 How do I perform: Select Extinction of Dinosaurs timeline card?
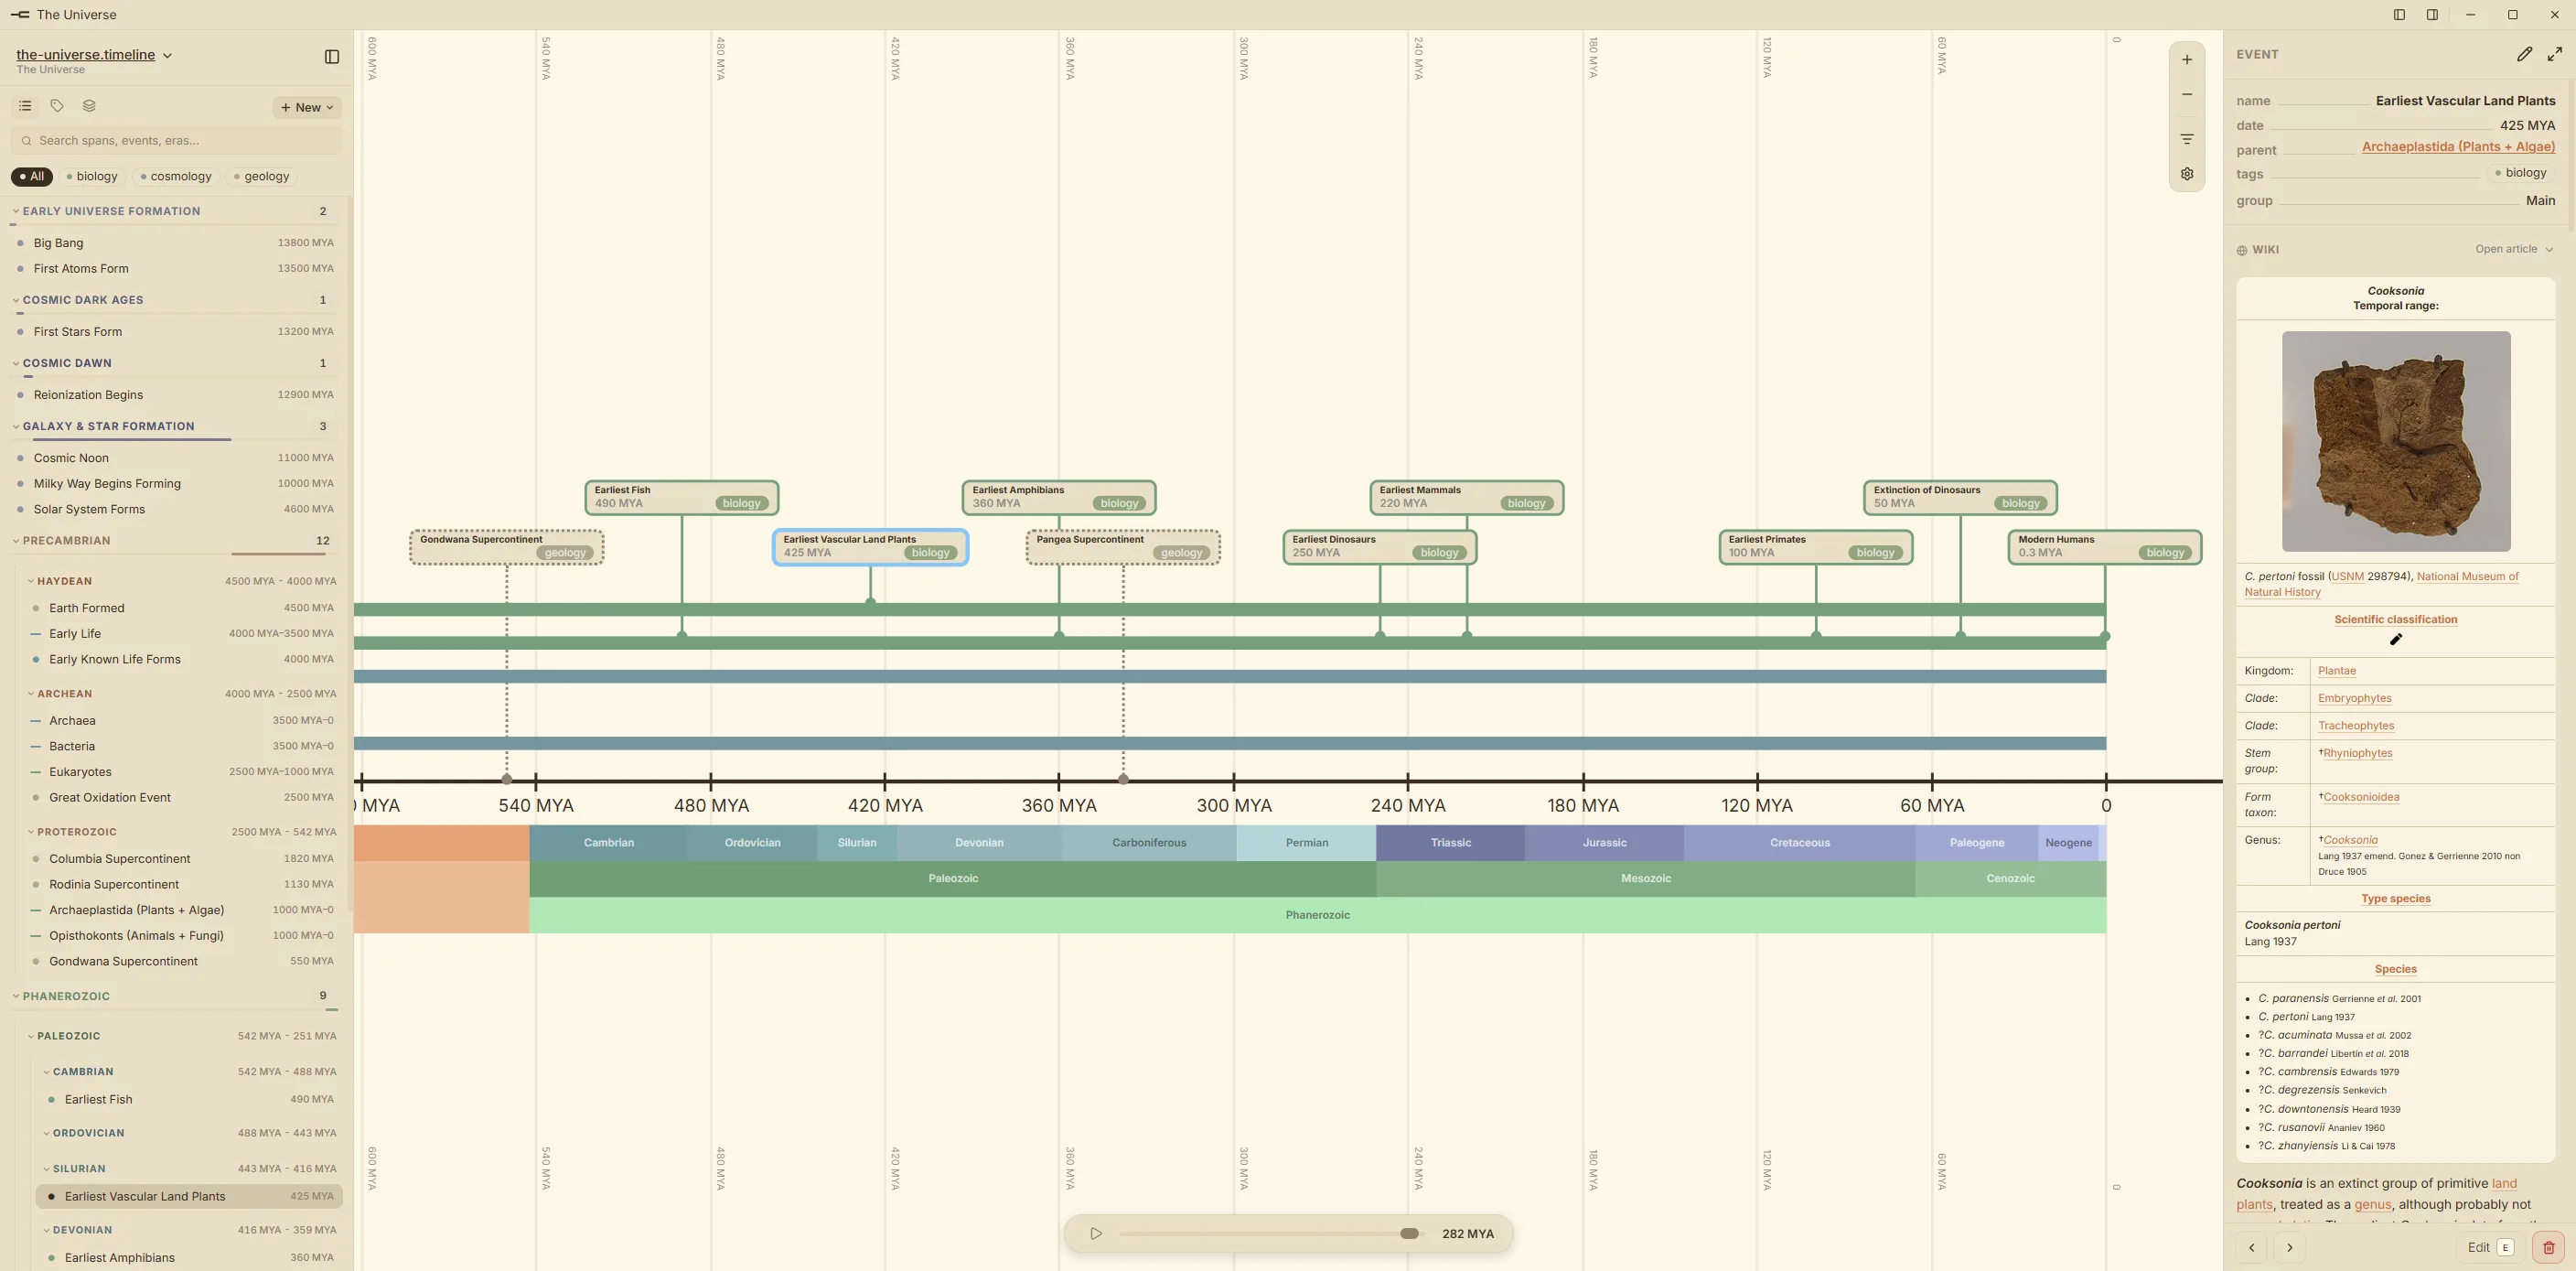[x=1959, y=498]
